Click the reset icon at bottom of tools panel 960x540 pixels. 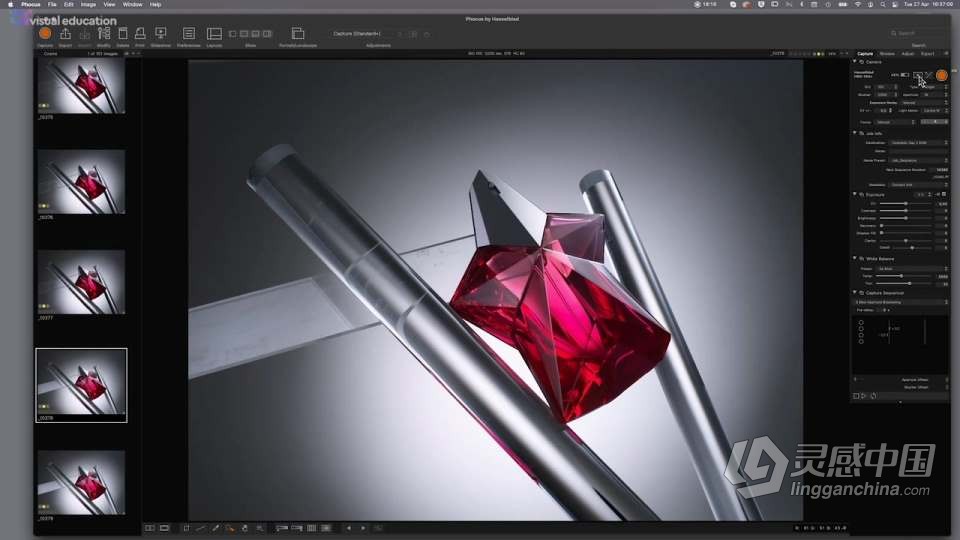[x=874, y=396]
